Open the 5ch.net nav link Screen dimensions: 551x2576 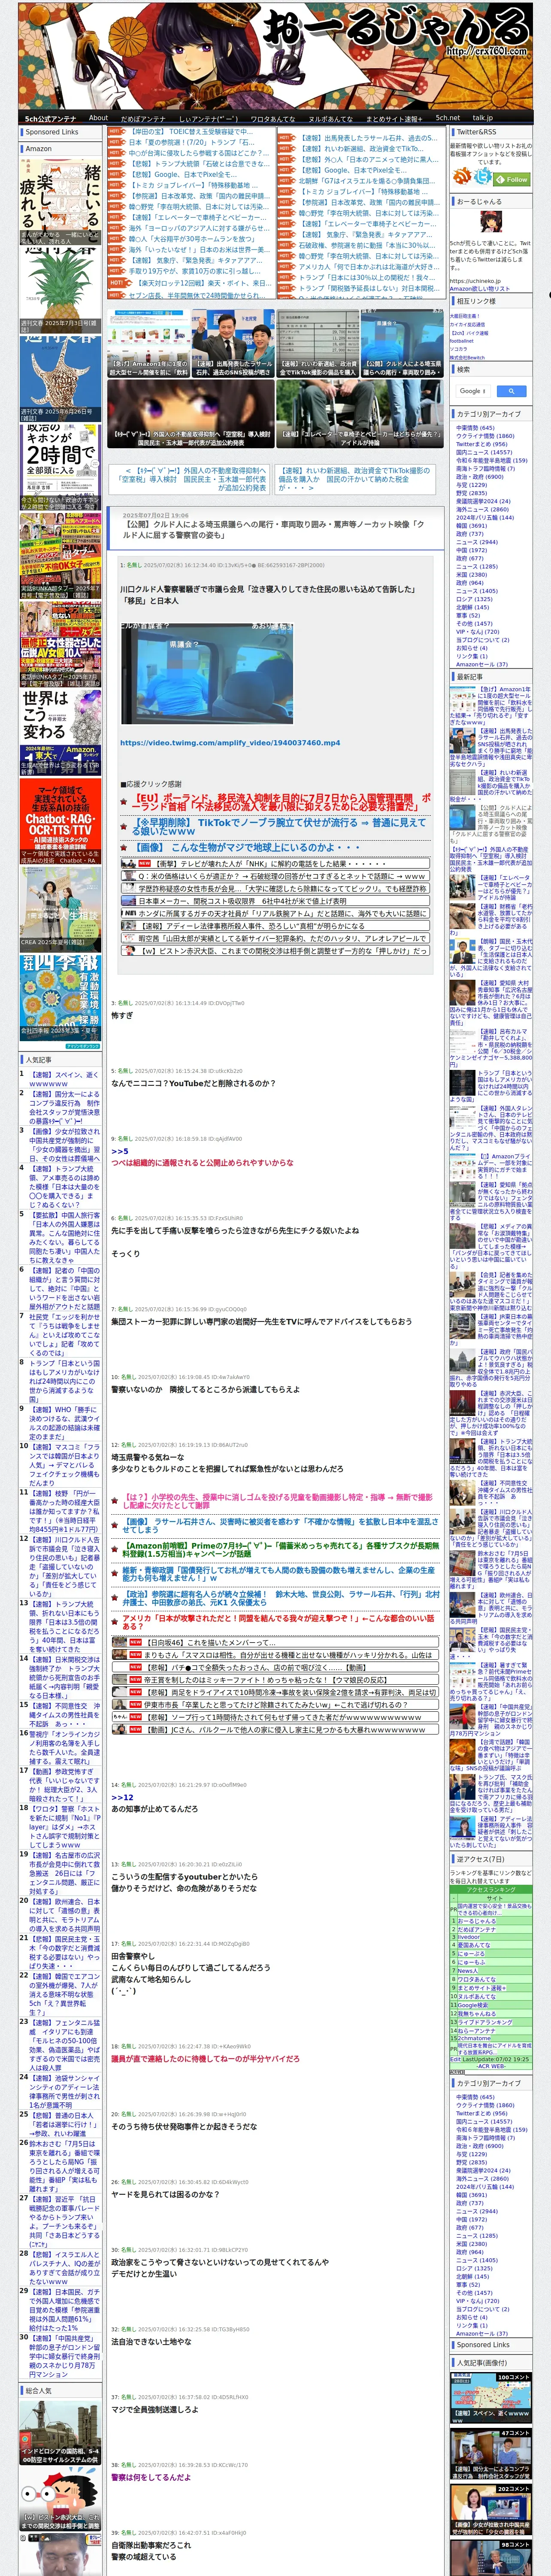447,118
